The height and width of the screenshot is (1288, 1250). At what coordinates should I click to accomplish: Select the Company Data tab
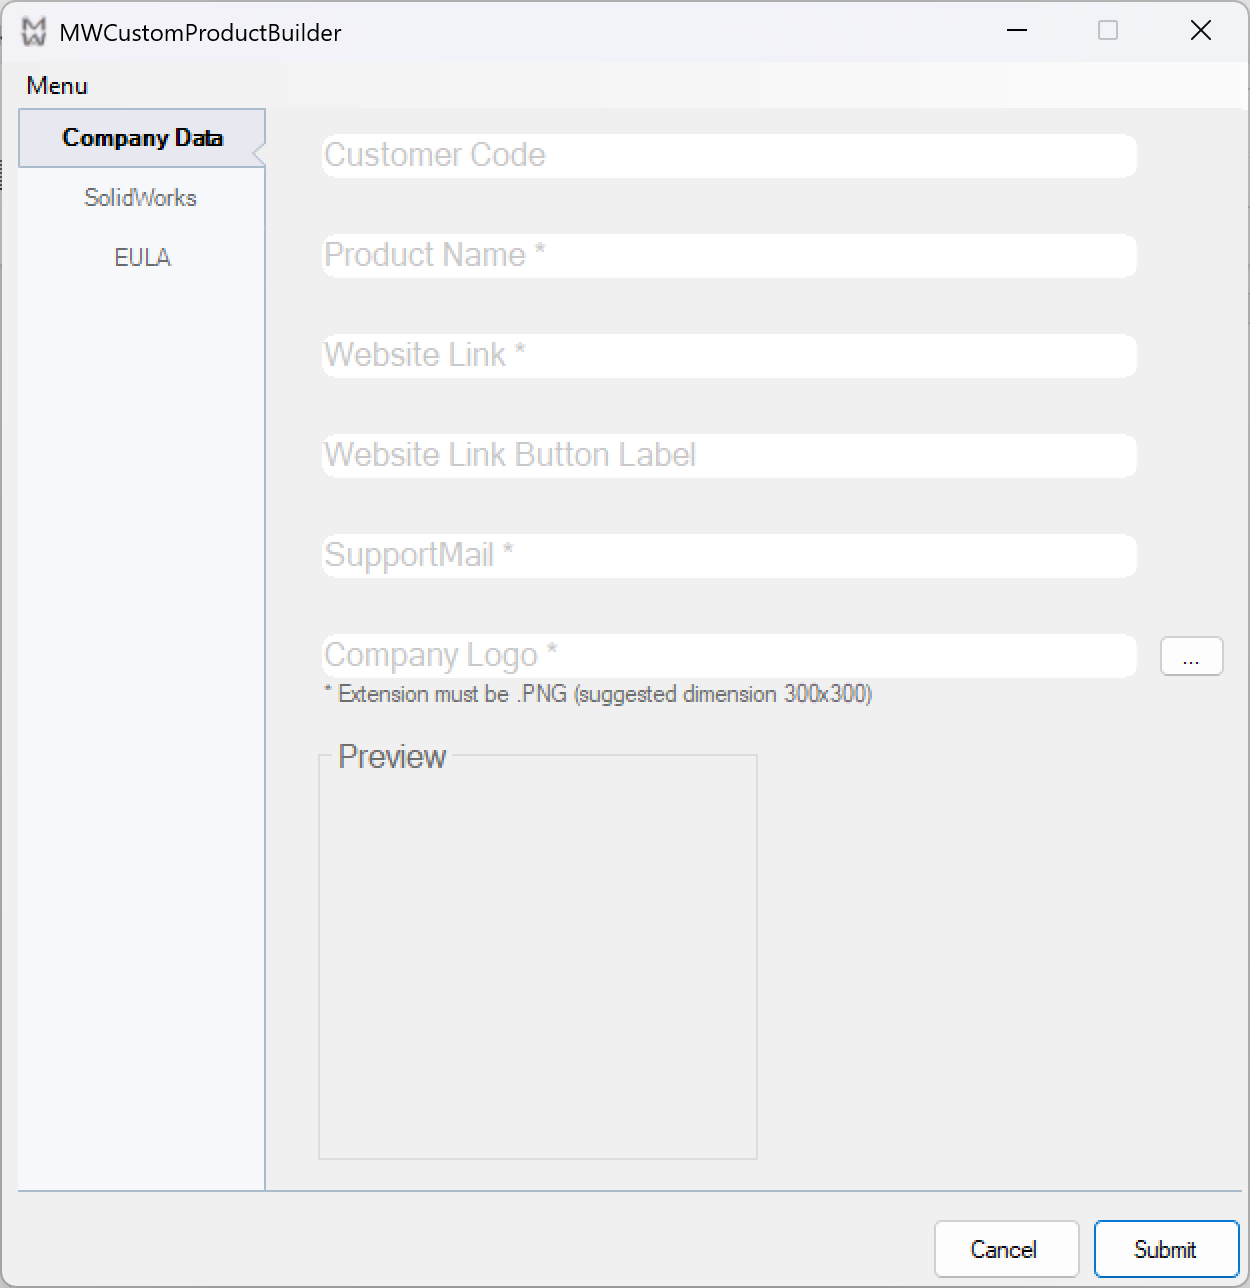click(x=142, y=138)
